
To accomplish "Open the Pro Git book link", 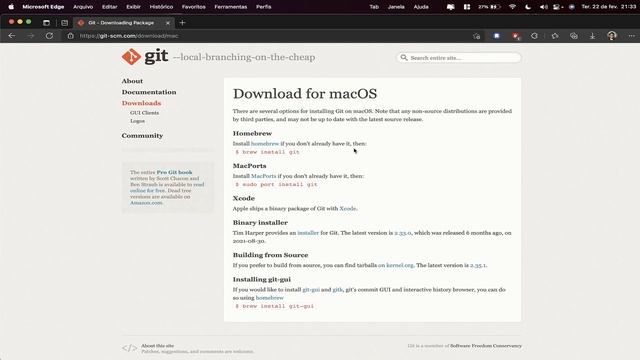I will (174, 172).
